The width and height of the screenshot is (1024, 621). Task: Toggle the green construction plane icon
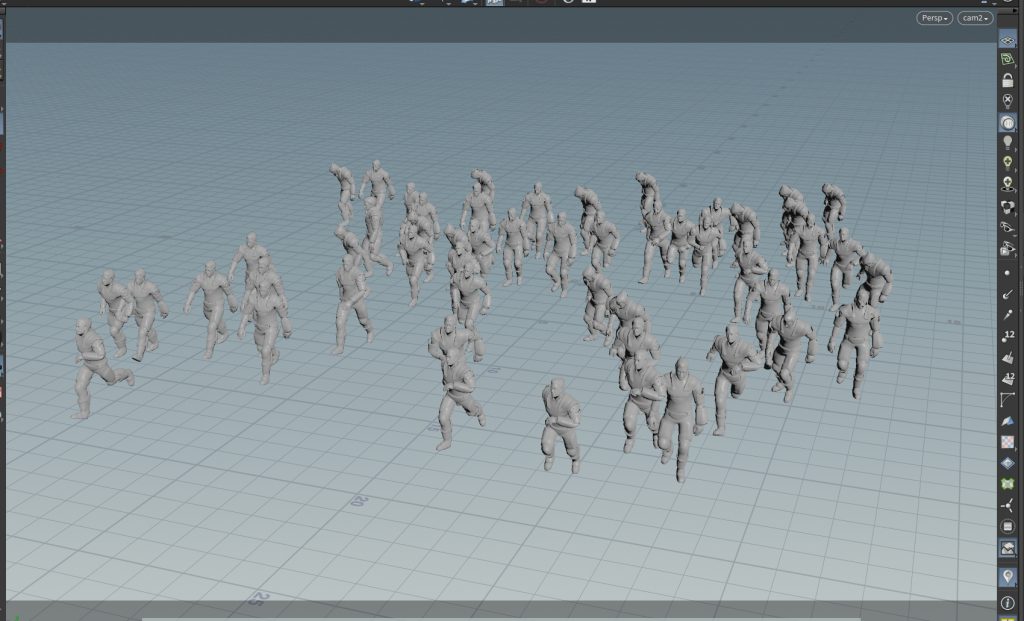1008,59
